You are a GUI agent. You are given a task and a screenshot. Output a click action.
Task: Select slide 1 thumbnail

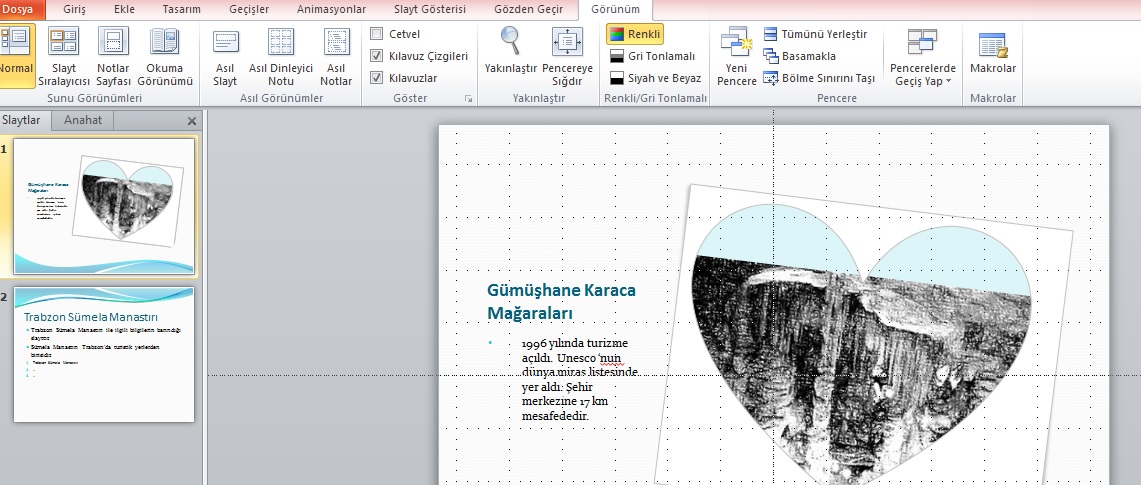[x=104, y=207]
